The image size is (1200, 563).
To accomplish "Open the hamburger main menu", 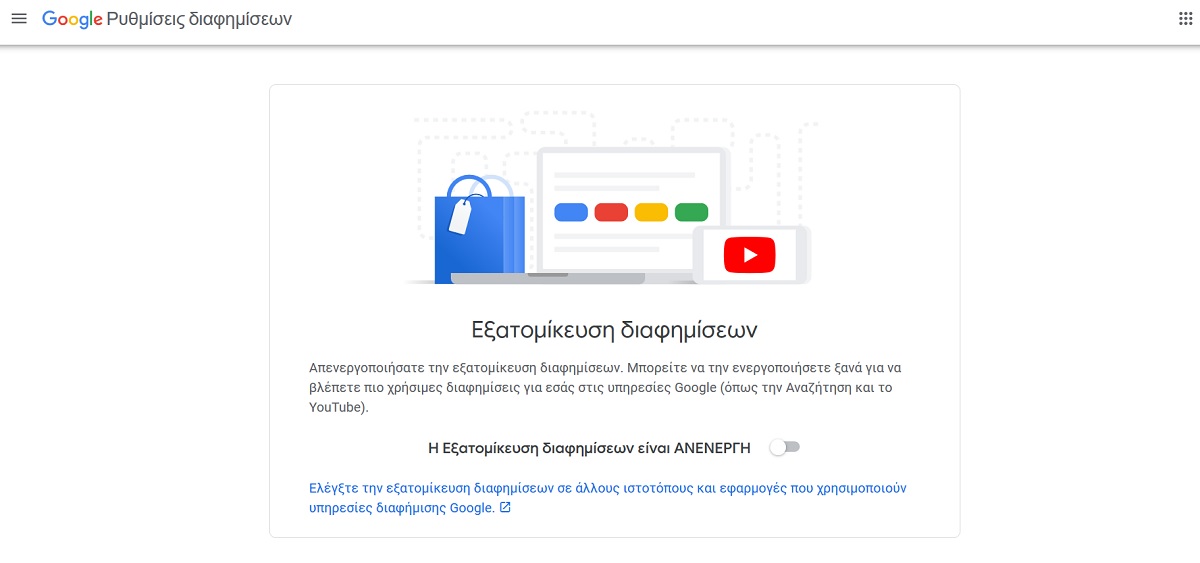I will (18, 19).
